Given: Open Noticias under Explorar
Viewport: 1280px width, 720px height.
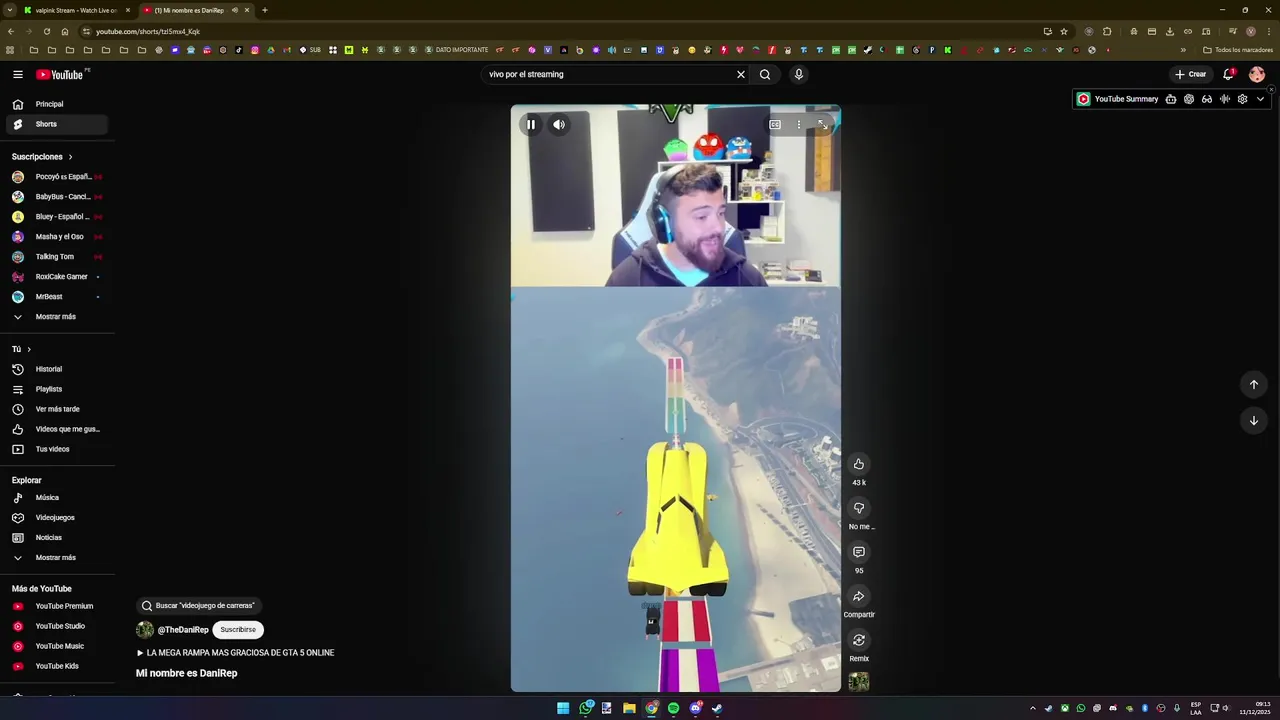Looking at the screenshot, I should click(55, 538).
